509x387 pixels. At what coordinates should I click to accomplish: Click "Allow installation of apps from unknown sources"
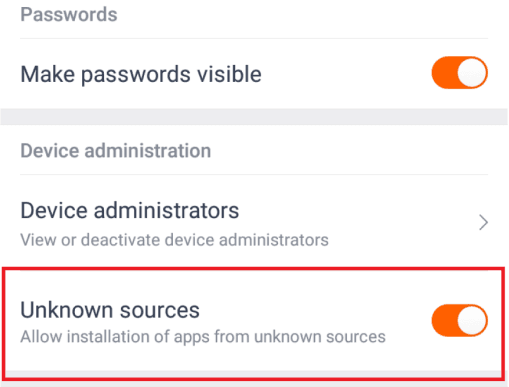[203, 337]
